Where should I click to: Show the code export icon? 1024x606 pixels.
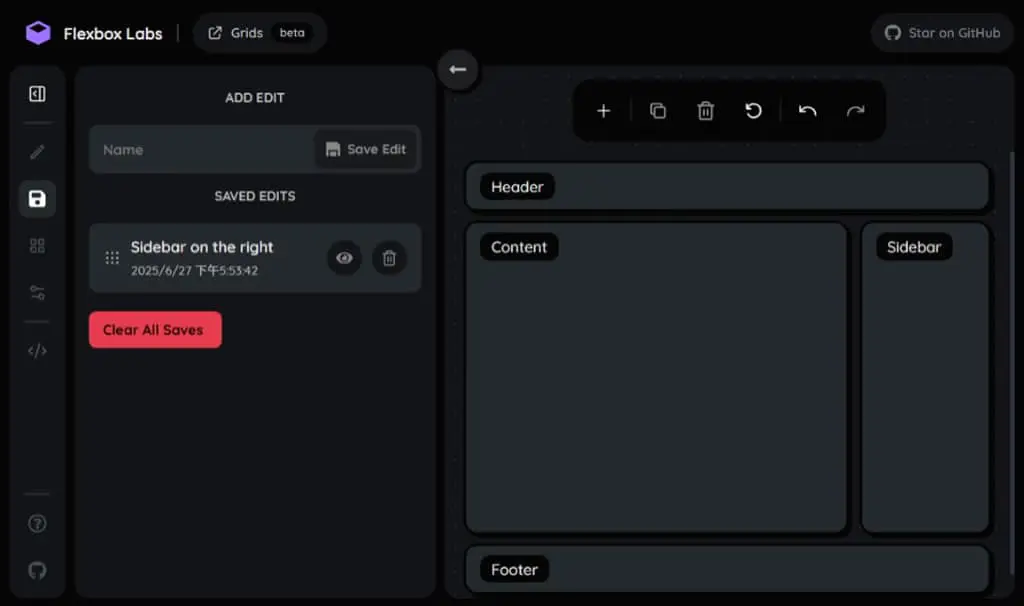tap(37, 351)
